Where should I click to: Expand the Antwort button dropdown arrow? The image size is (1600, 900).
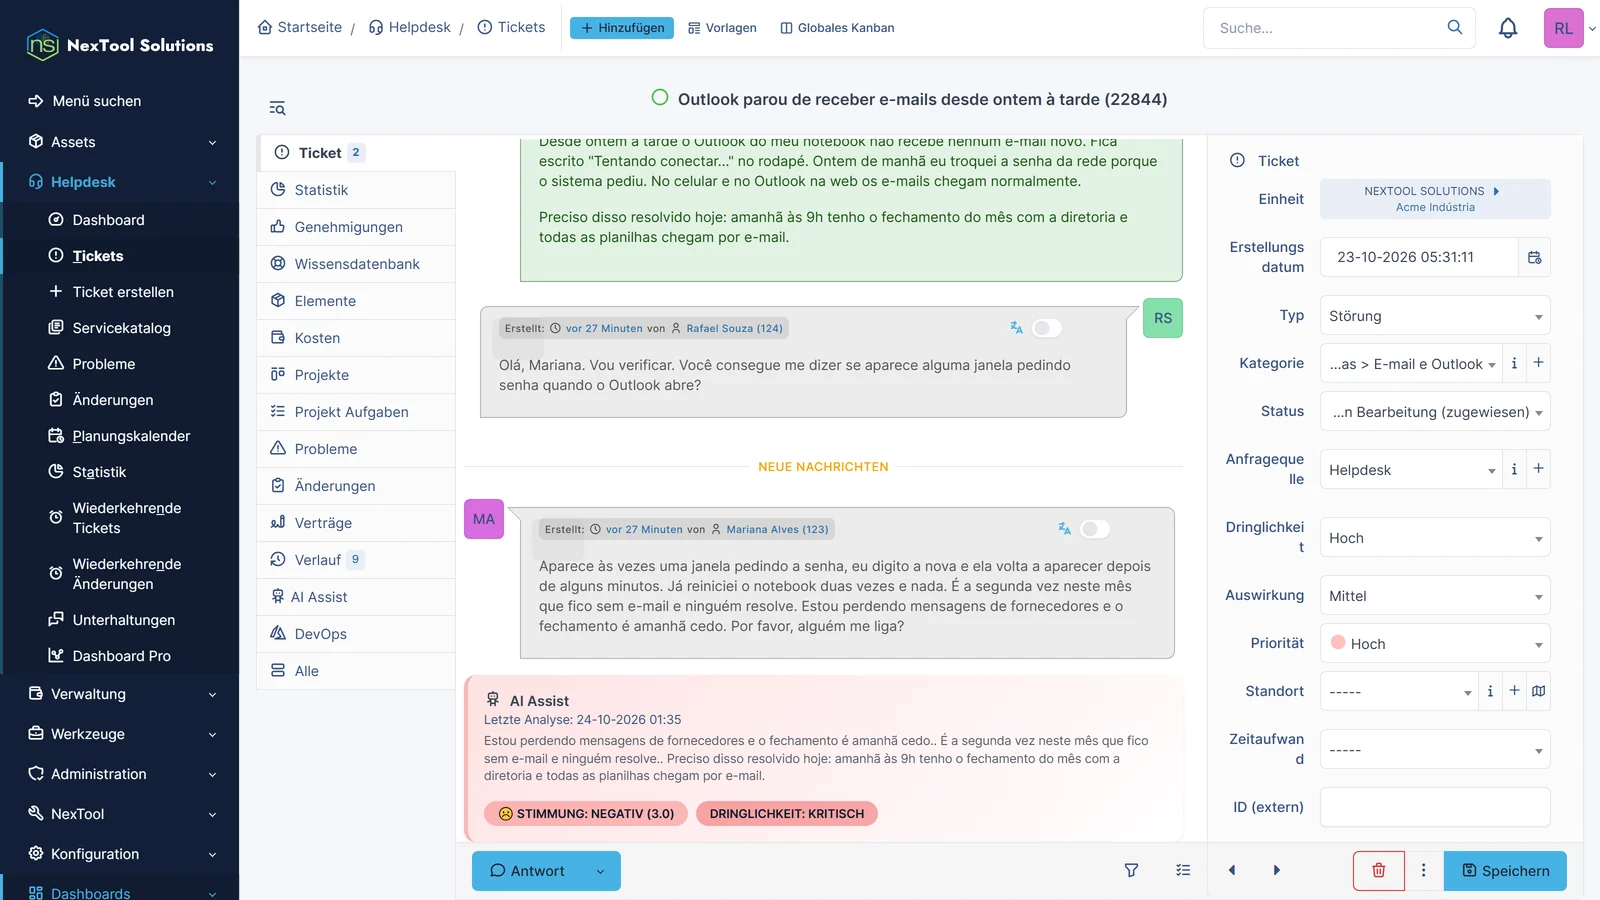(600, 871)
